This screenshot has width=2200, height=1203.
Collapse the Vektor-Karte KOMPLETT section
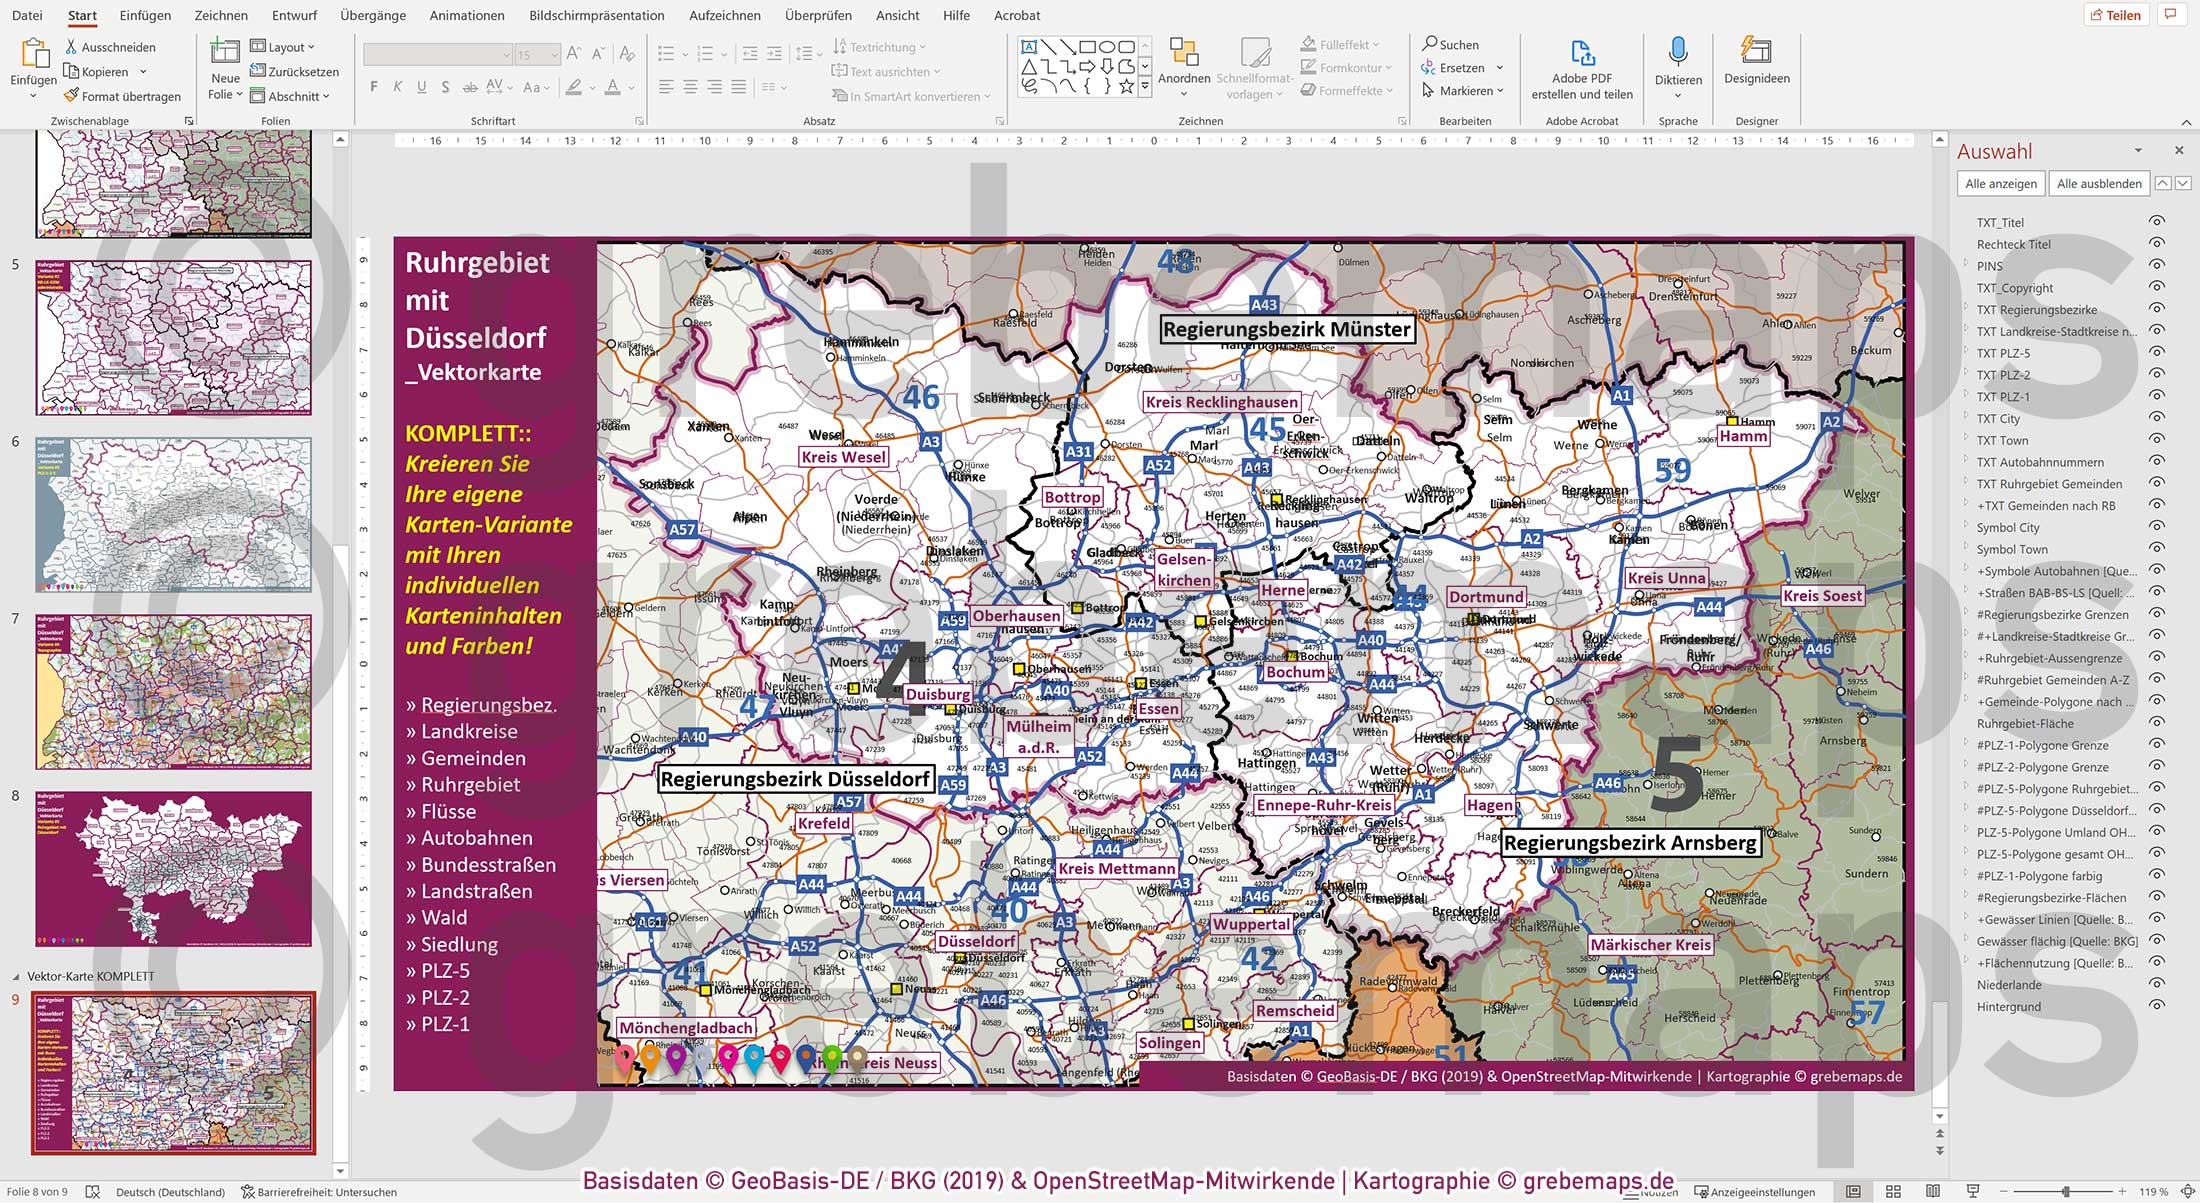pyautogui.click(x=15, y=976)
